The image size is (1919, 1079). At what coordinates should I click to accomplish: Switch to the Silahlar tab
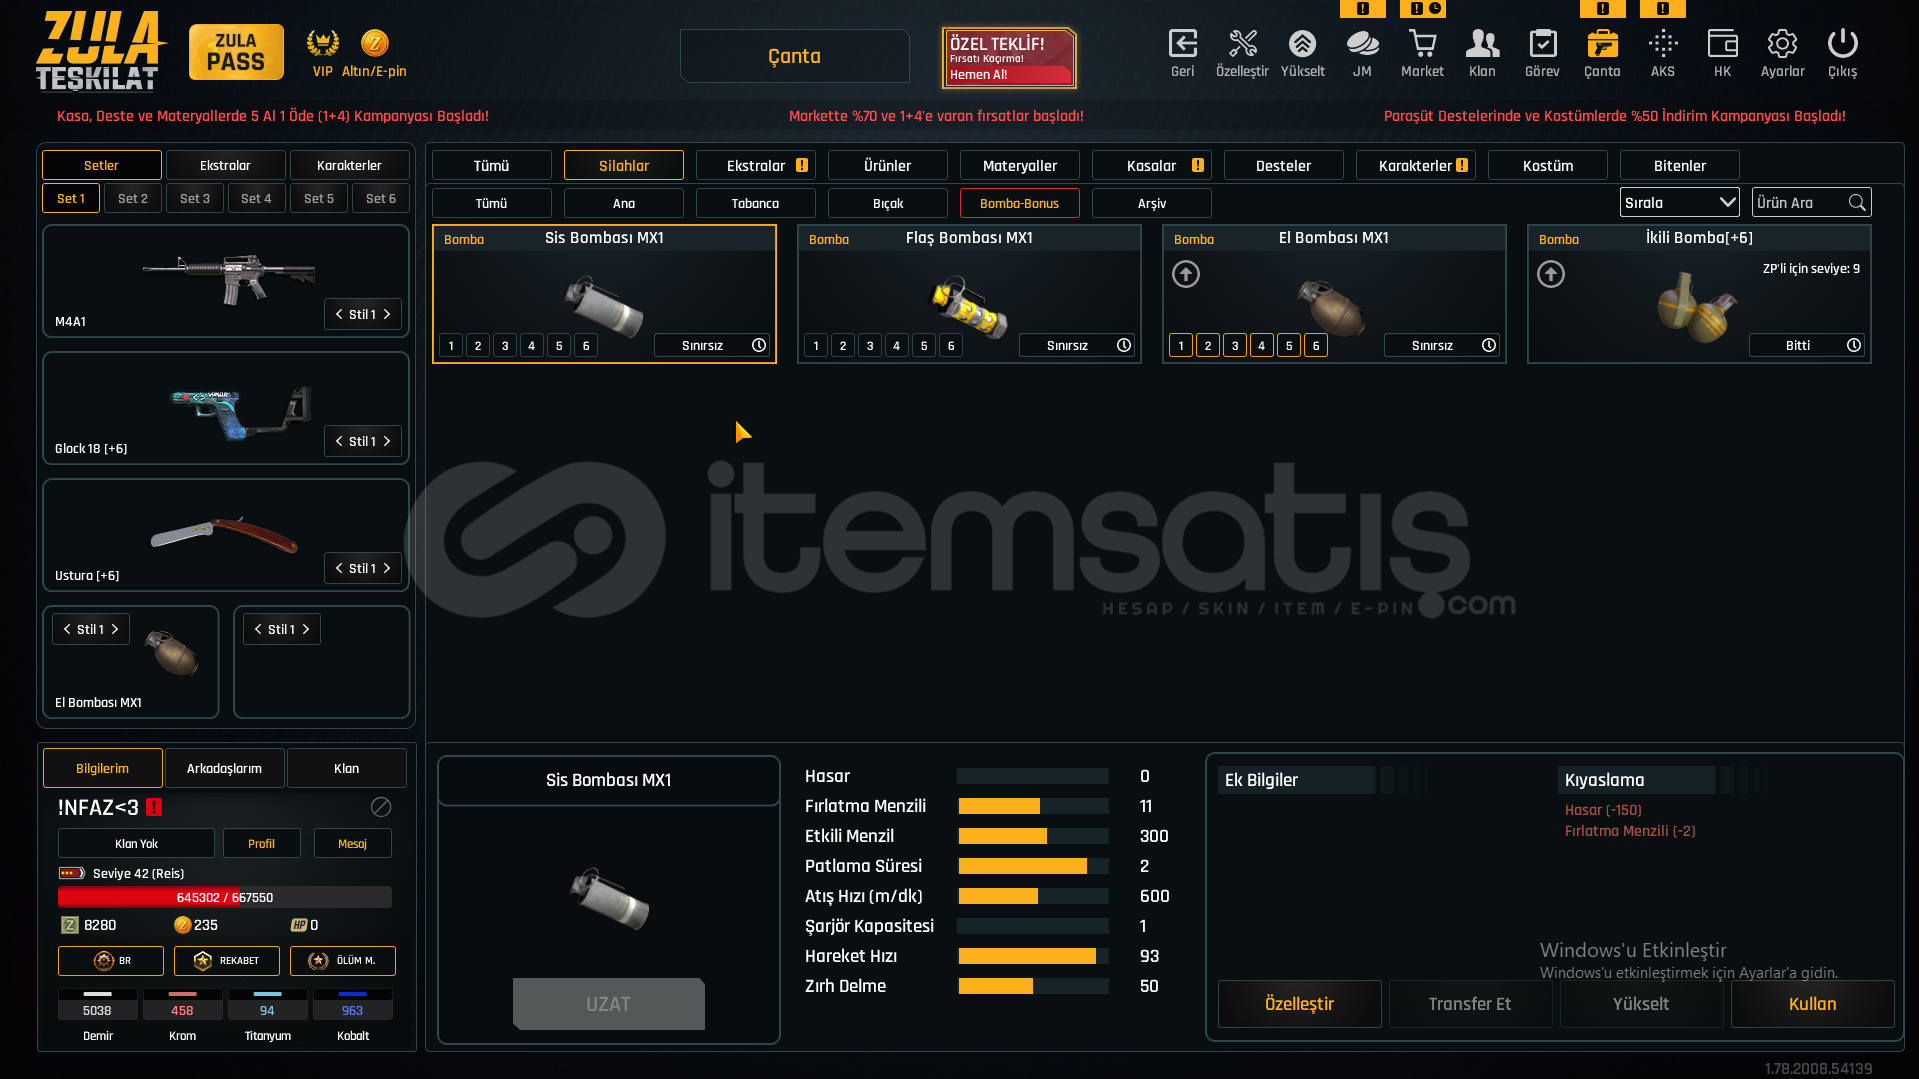pyautogui.click(x=624, y=166)
